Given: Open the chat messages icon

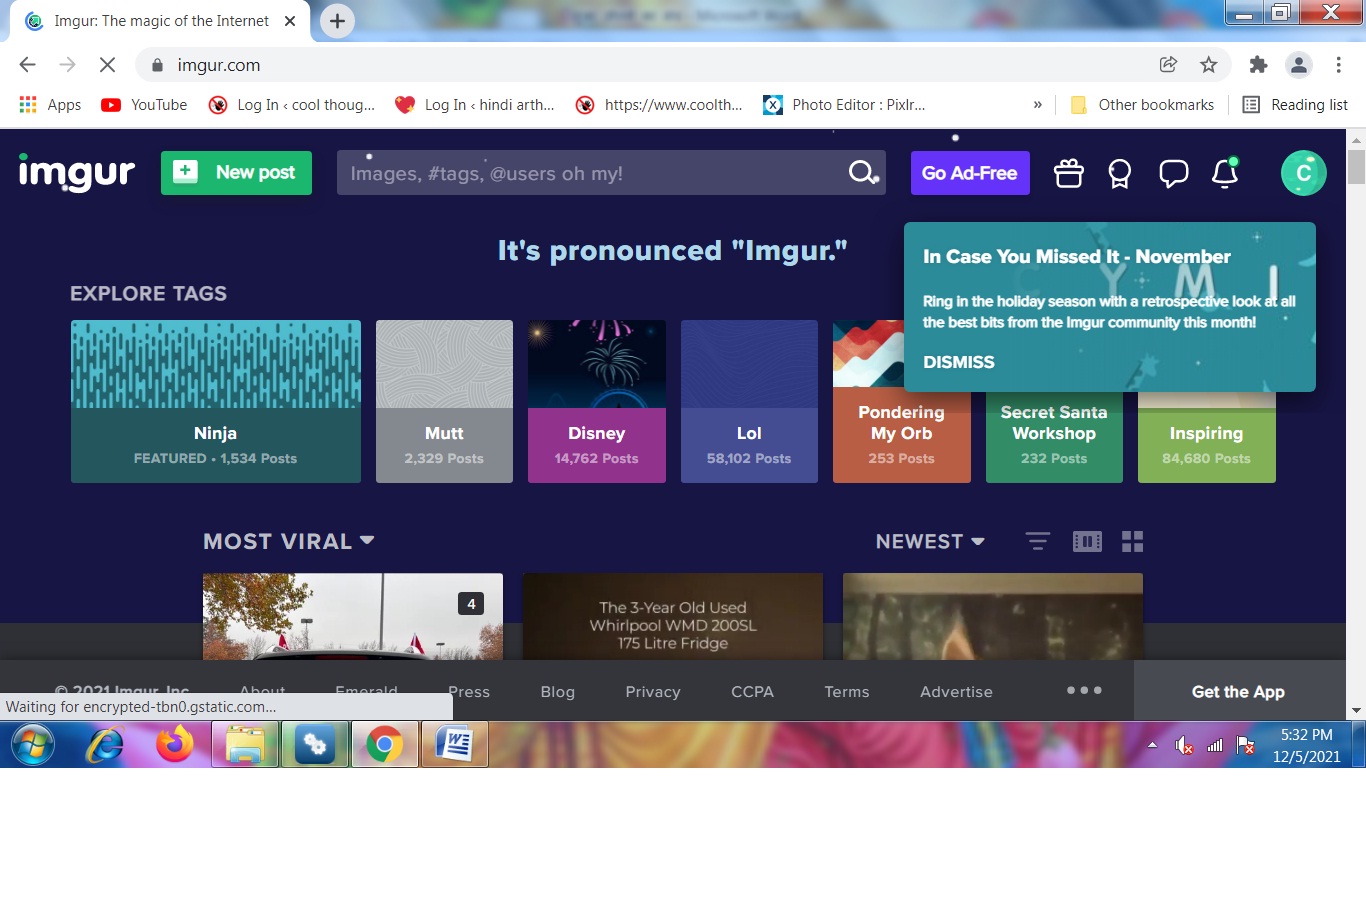Looking at the screenshot, I should 1173,173.
